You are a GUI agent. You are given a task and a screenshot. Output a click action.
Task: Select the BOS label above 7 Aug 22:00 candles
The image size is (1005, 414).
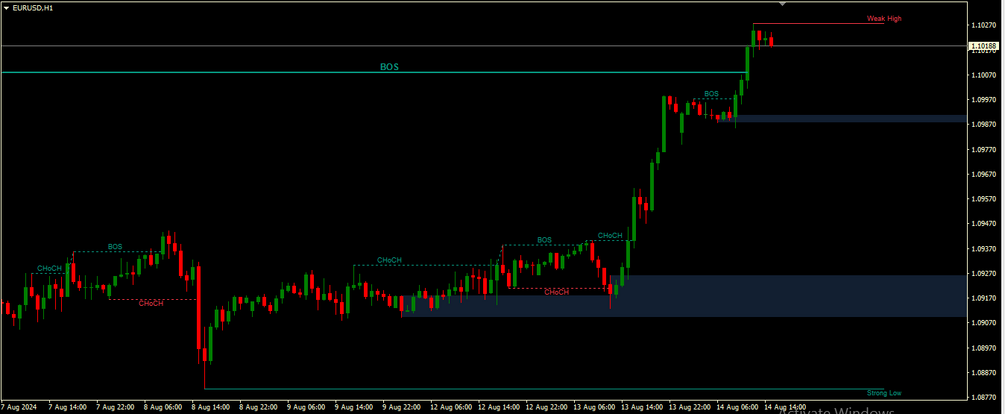[115, 246]
